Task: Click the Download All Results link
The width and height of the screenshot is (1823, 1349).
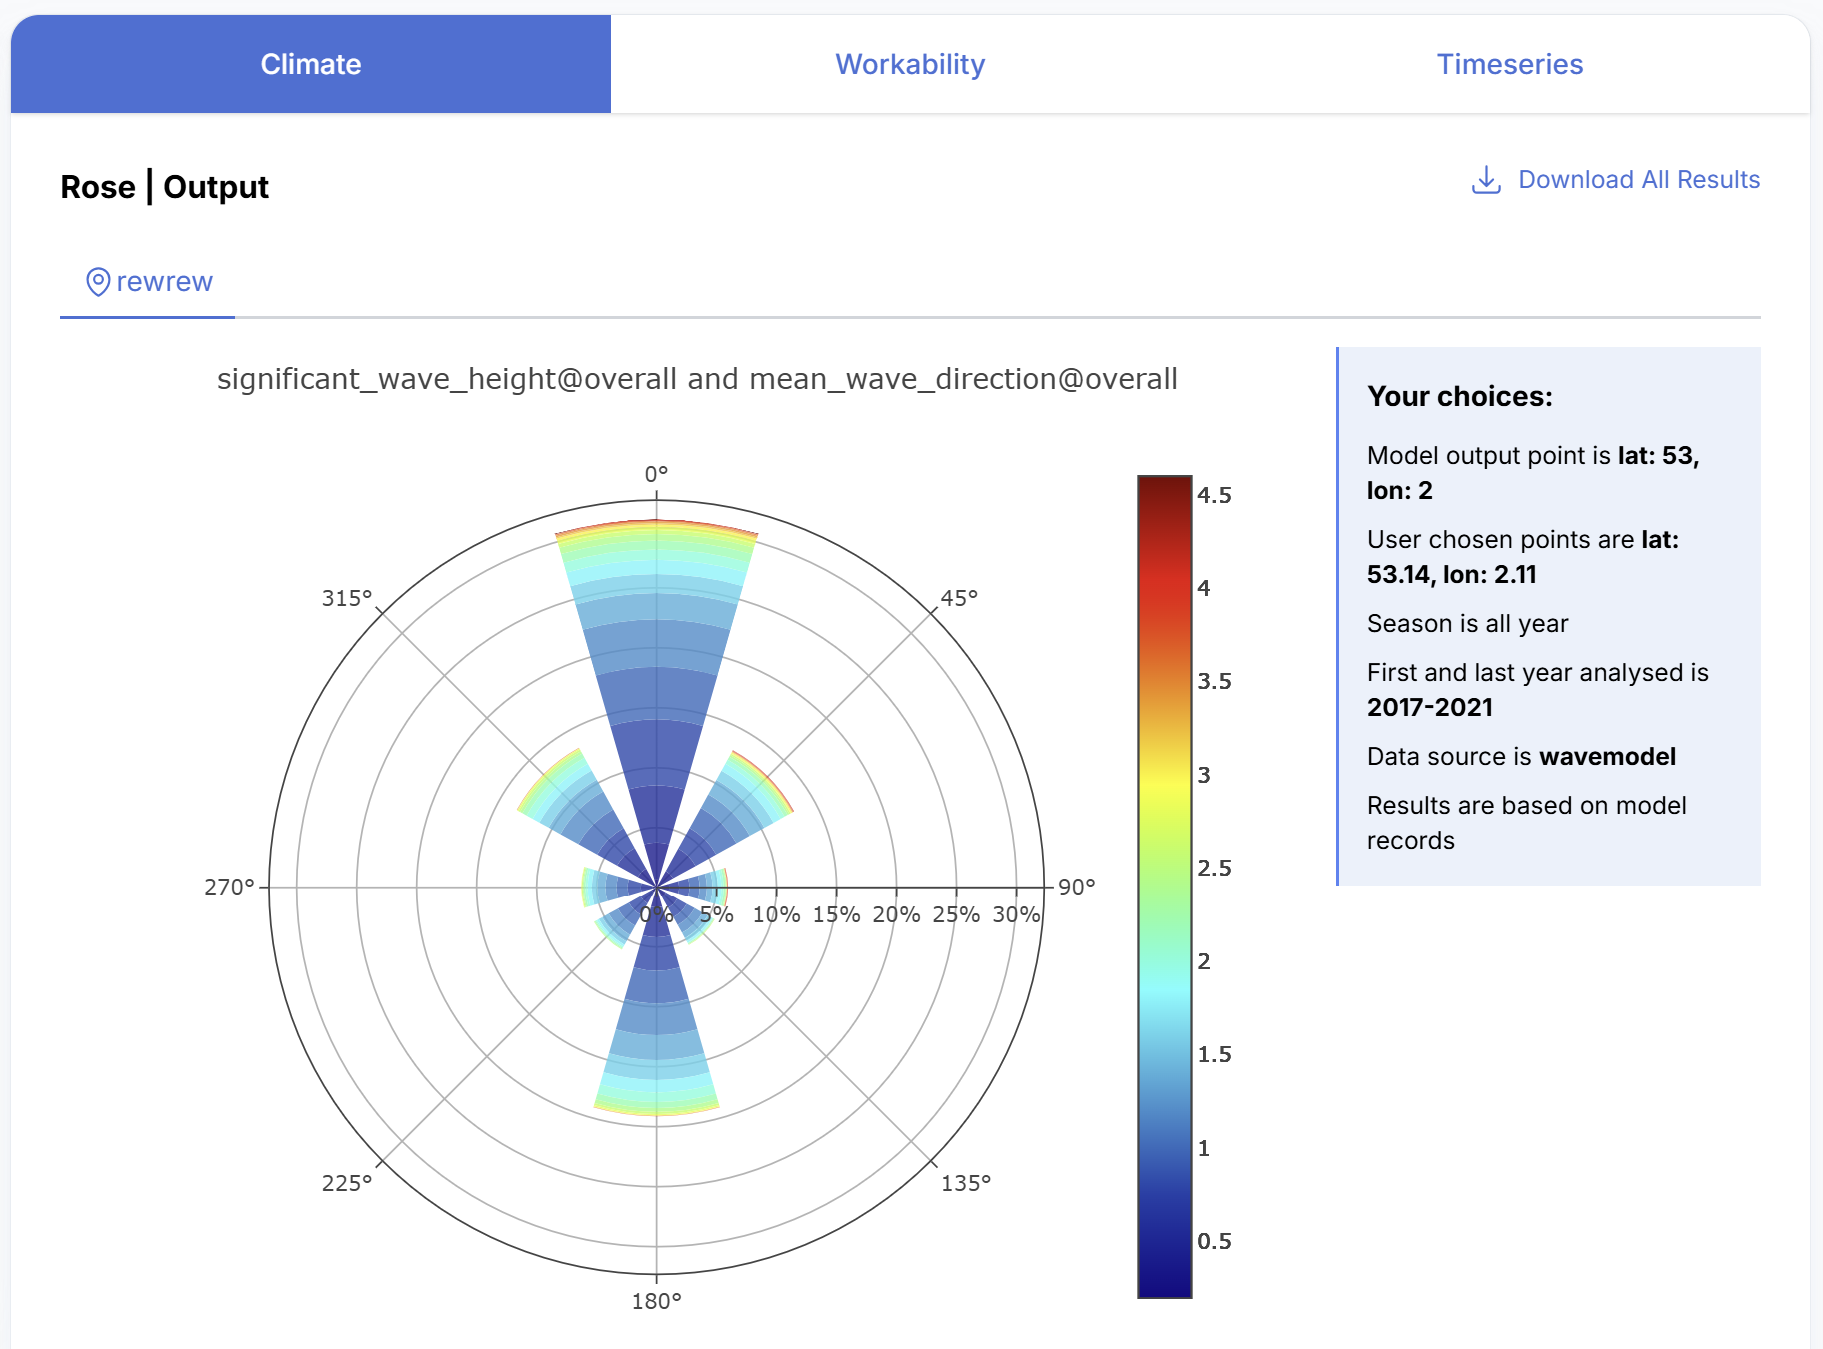Action: [1616, 180]
